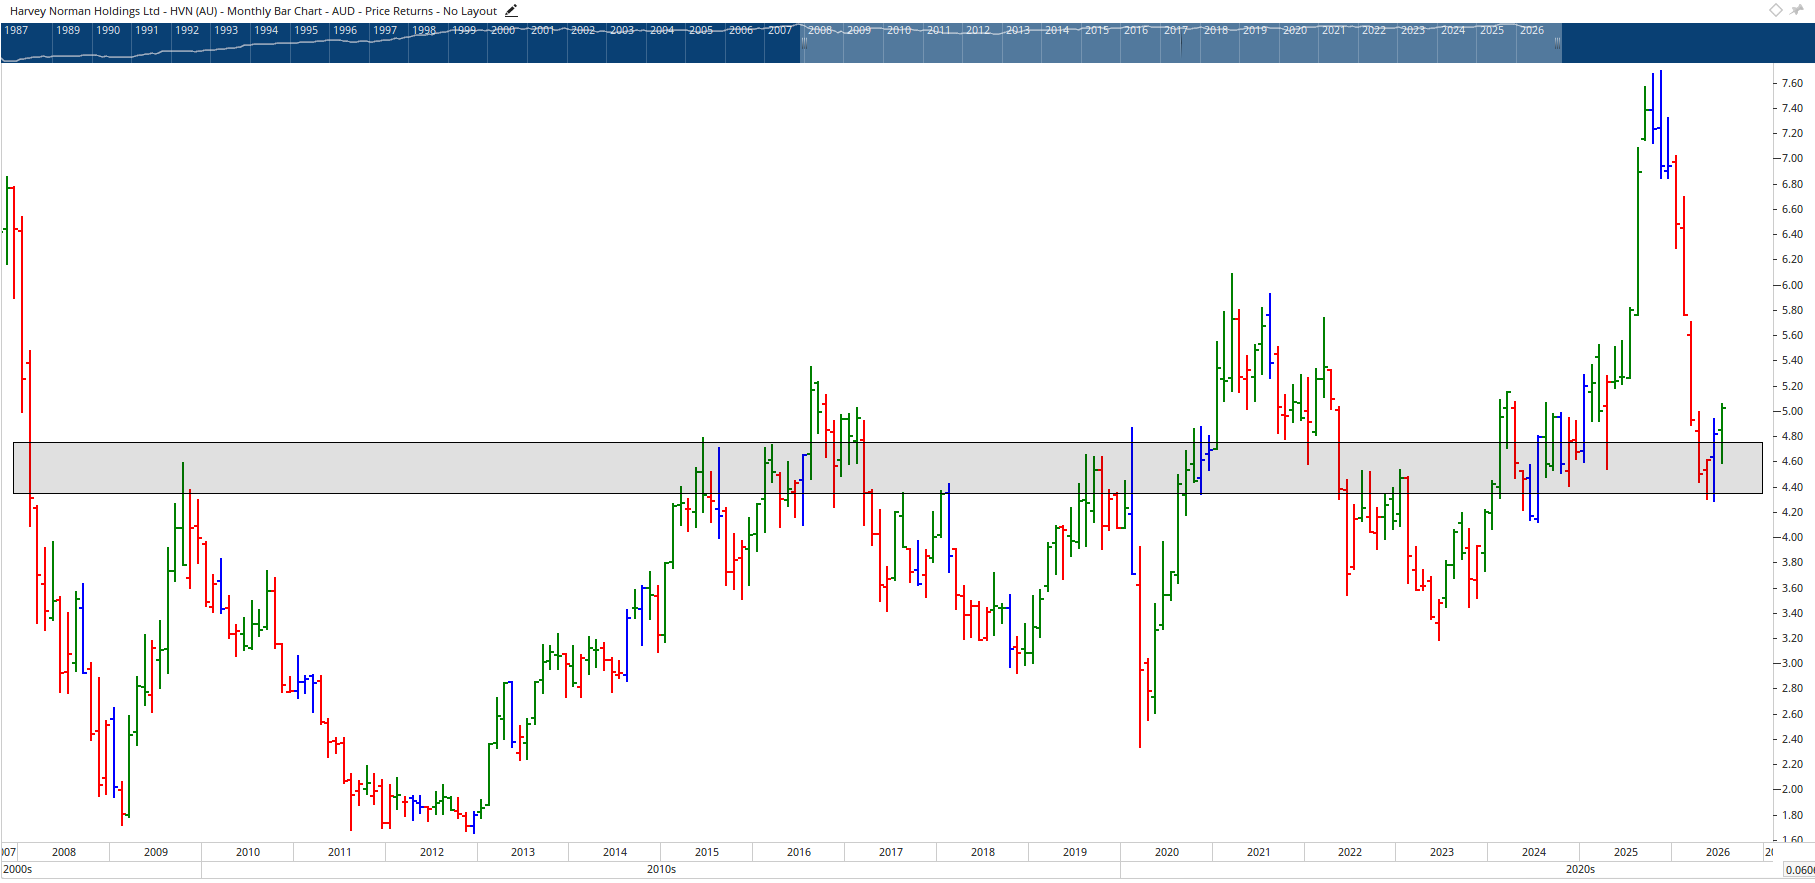Click 1997 in the navigator timeline
The width and height of the screenshot is (1815, 883).
click(385, 30)
